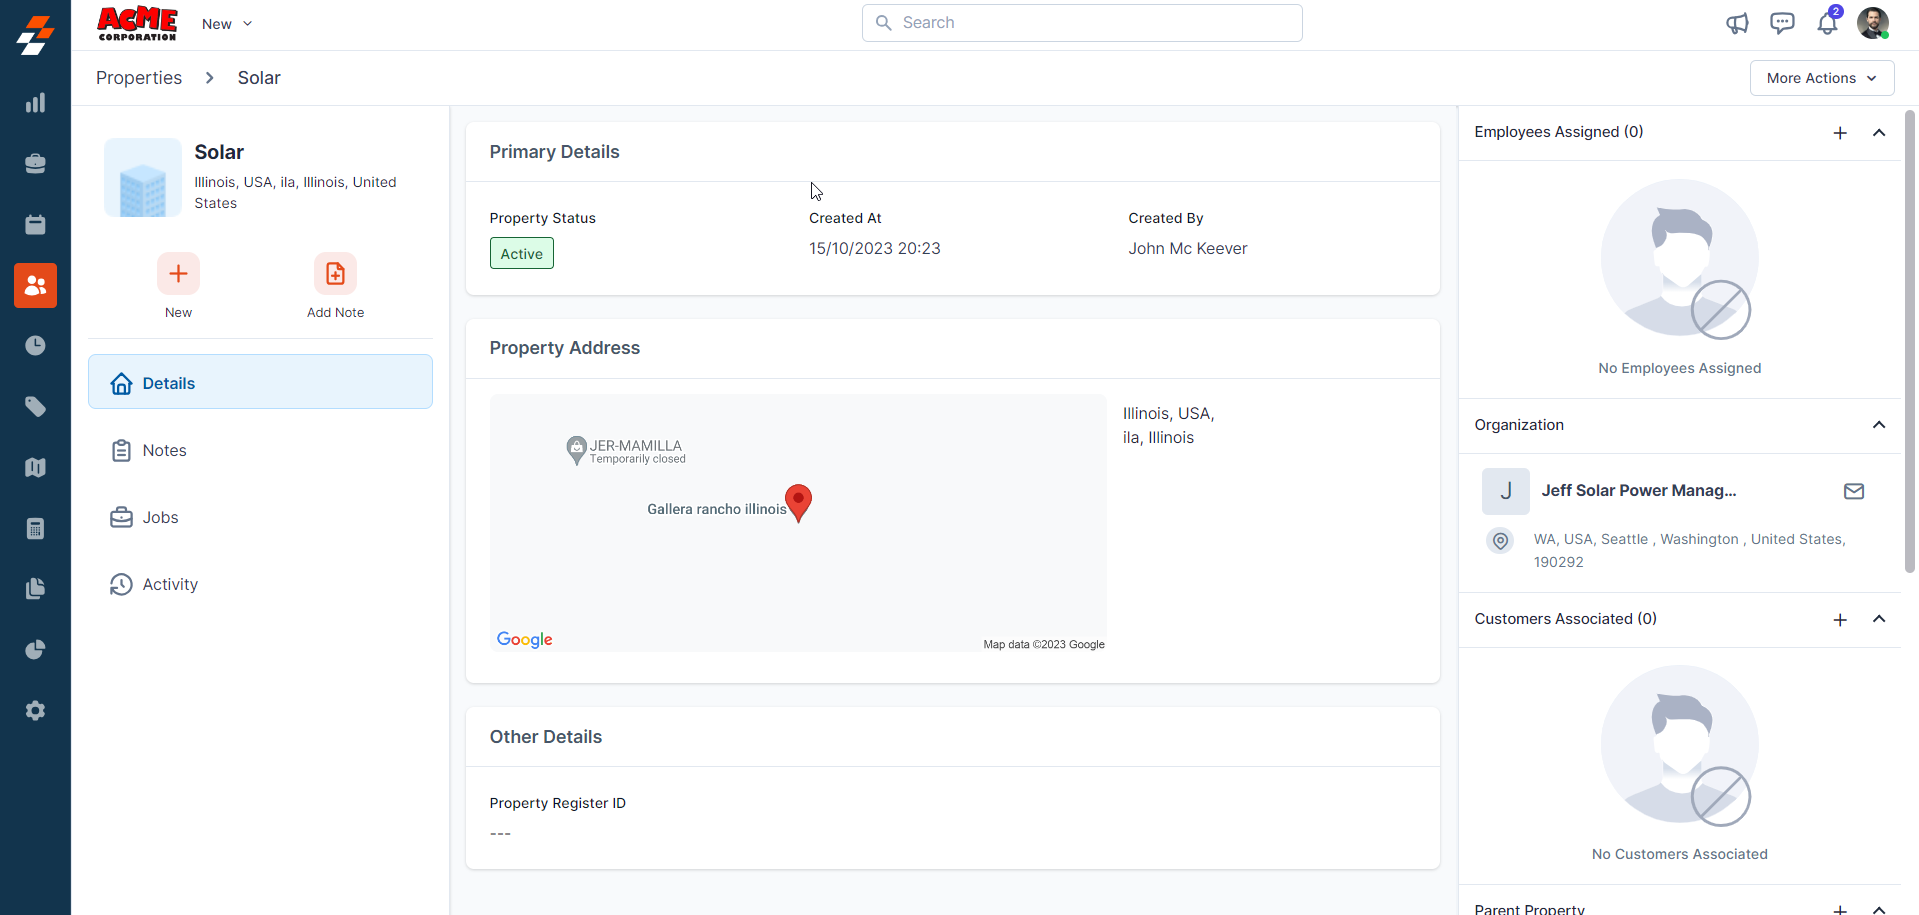The image size is (1919, 915).
Task: Select the Details tab
Action: click(260, 382)
